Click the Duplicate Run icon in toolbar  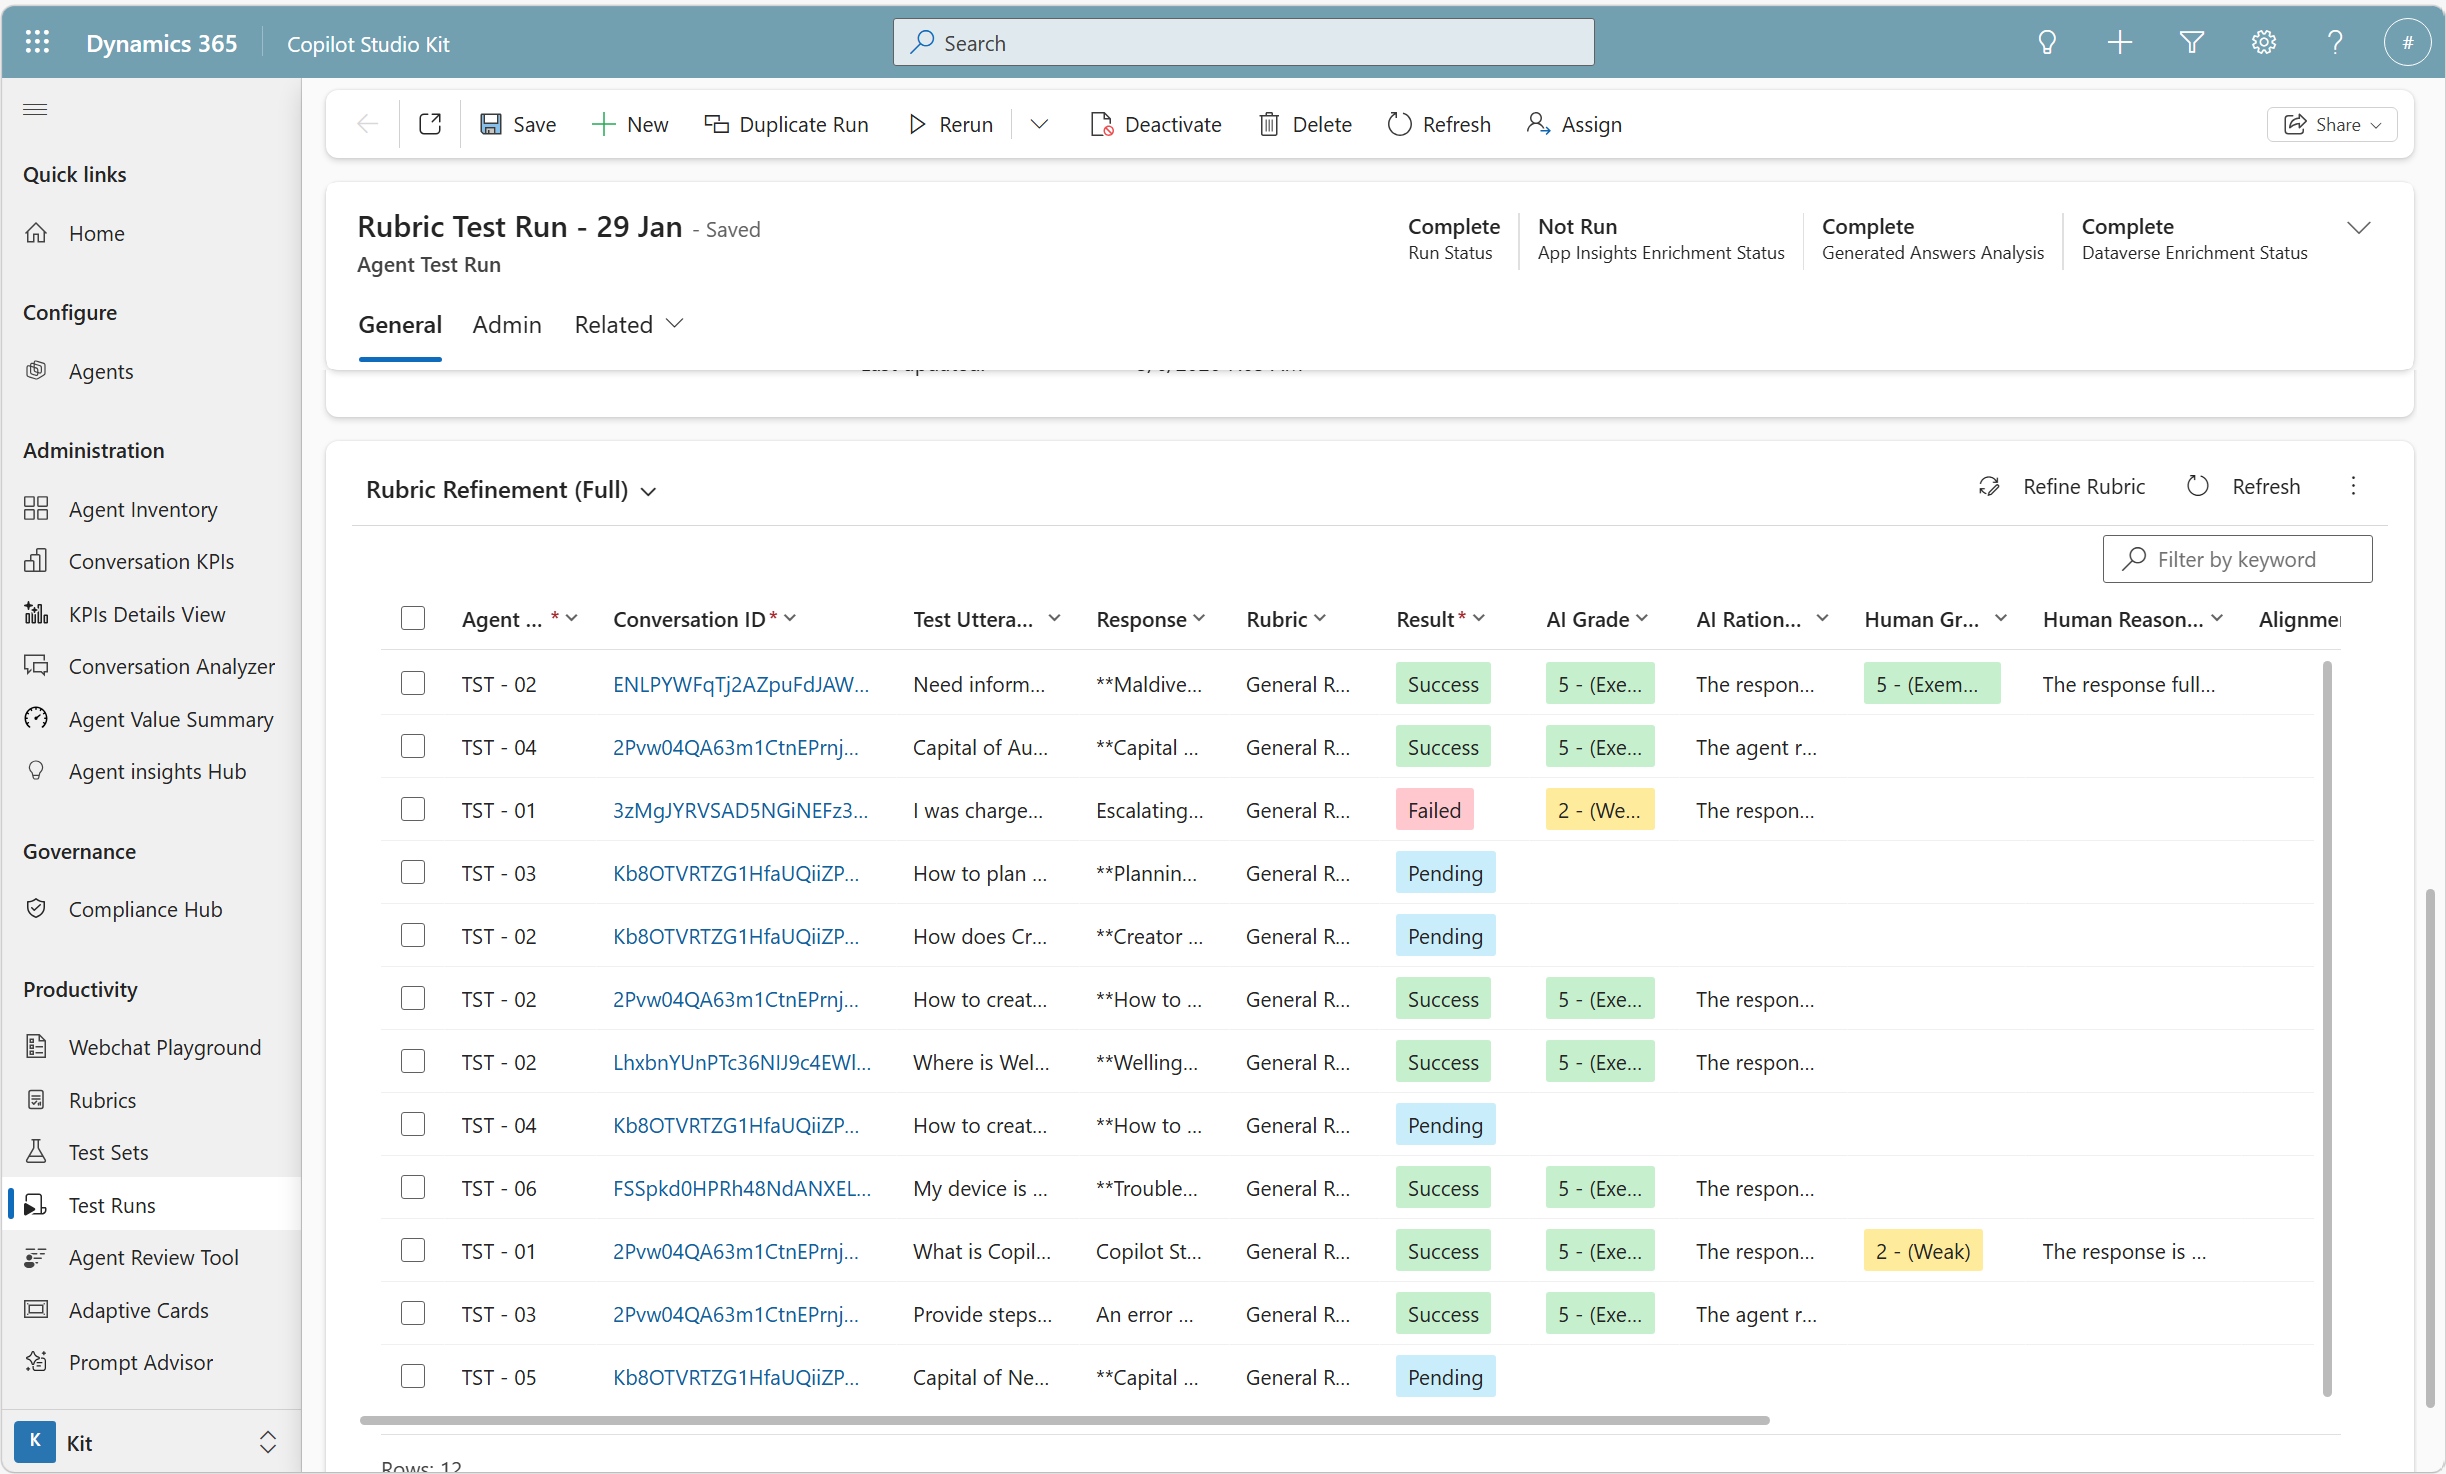[x=716, y=124]
